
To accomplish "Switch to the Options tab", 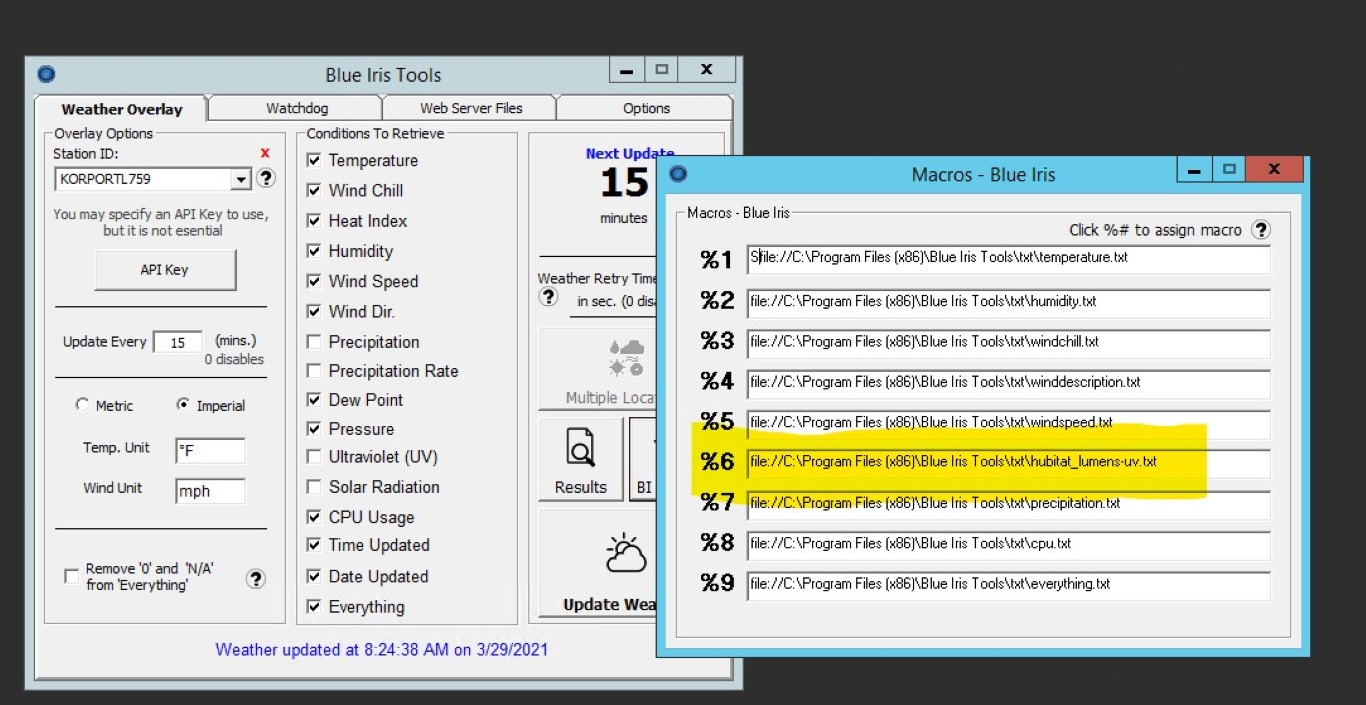I will tap(646, 108).
